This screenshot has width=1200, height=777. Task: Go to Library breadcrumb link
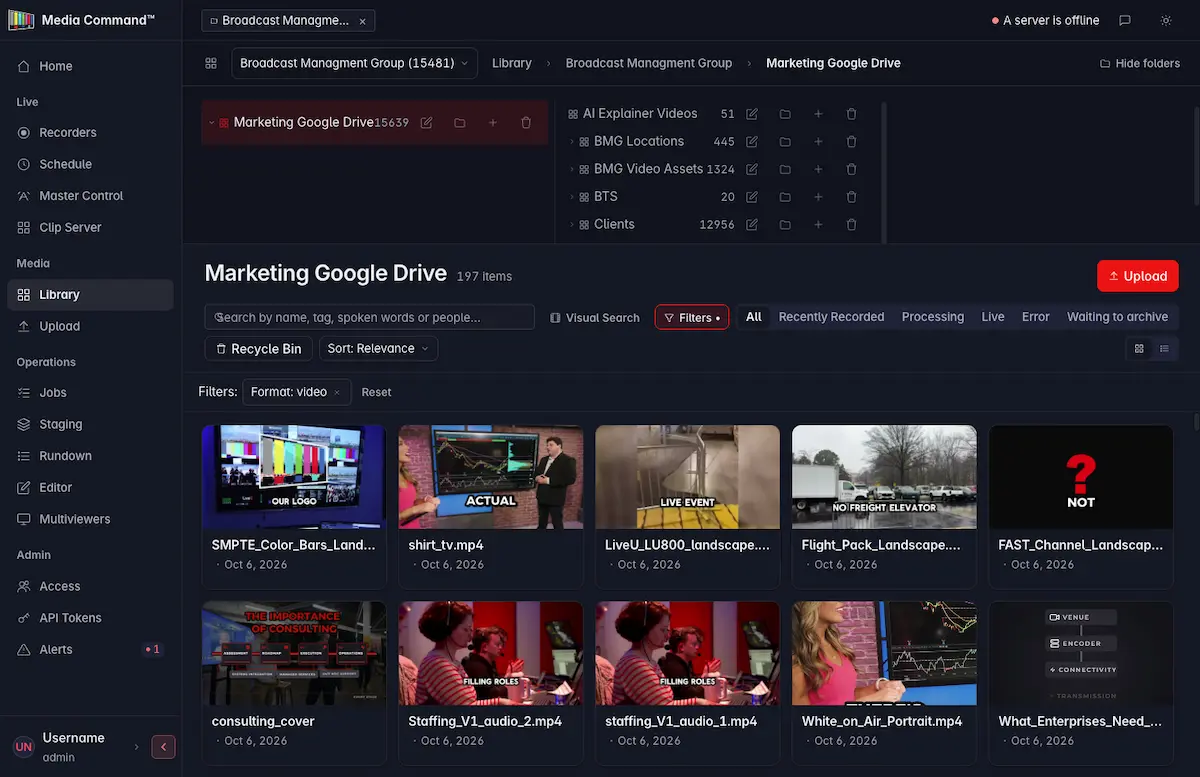click(x=512, y=63)
